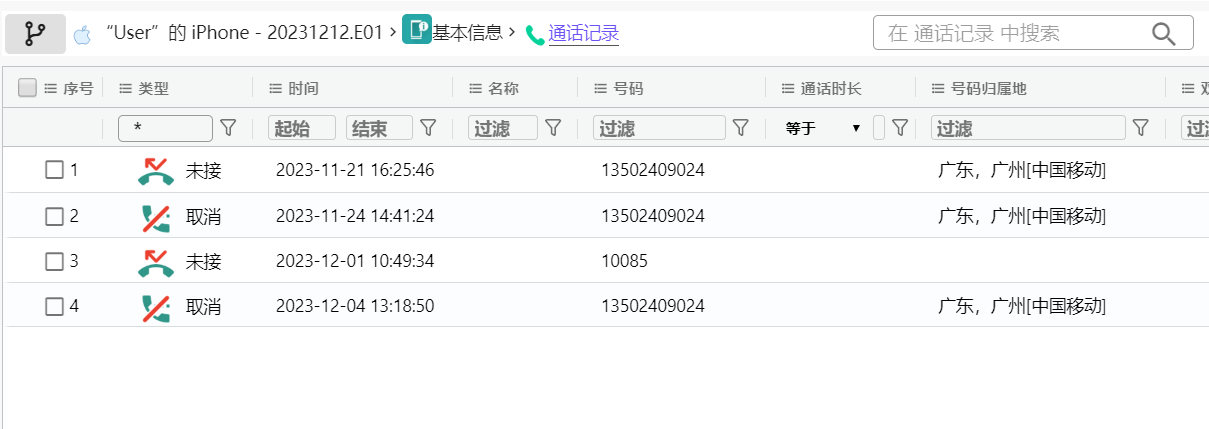This screenshot has width=1209, height=429.
Task: Click the 通话时长 value filter field
Action: pyautogui.click(x=879, y=128)
